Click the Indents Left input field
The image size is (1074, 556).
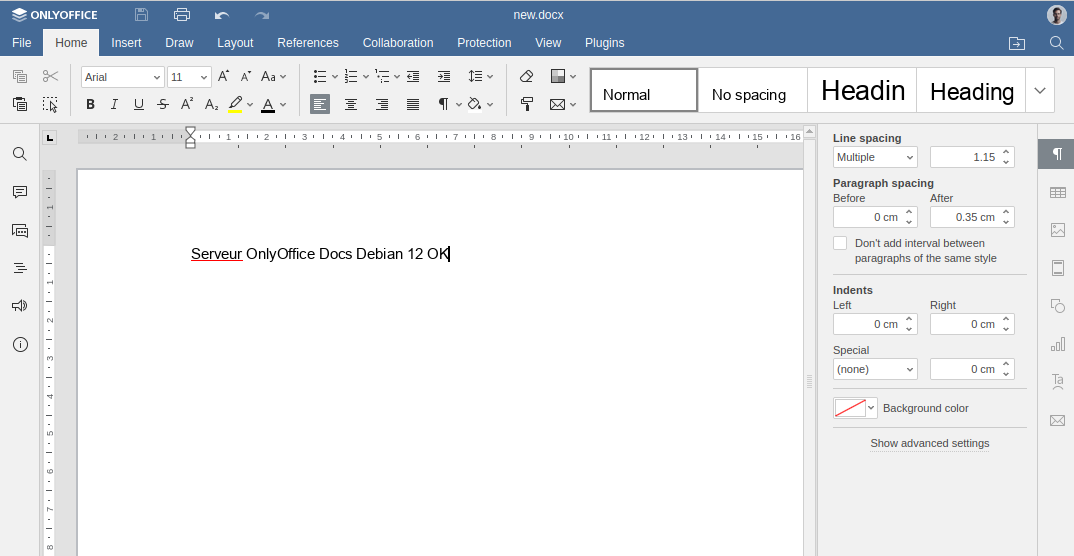(x=866, y=324)
